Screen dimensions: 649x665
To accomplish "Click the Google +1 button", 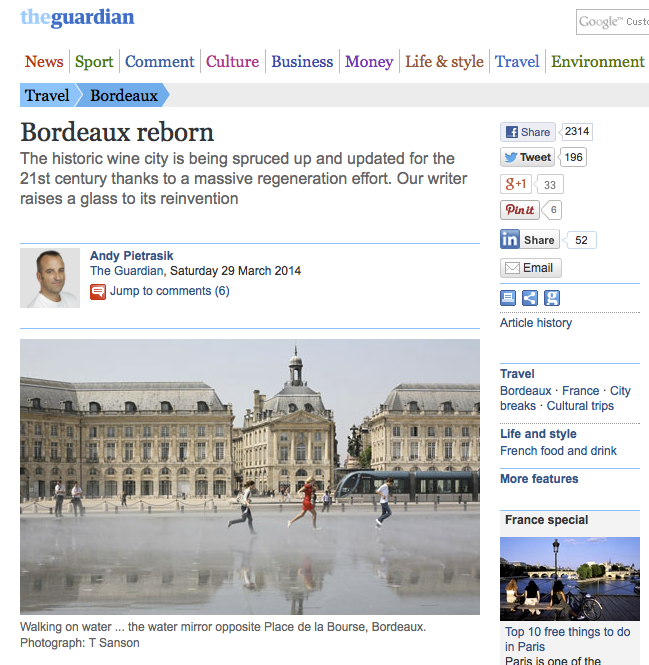I will click(x=515, y=184).
